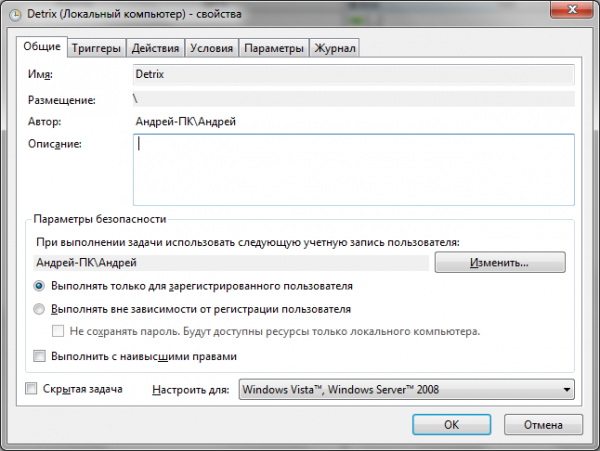
Task: Click the user account field Андрей-ПК\Андрей
Action: pos(231,263)
